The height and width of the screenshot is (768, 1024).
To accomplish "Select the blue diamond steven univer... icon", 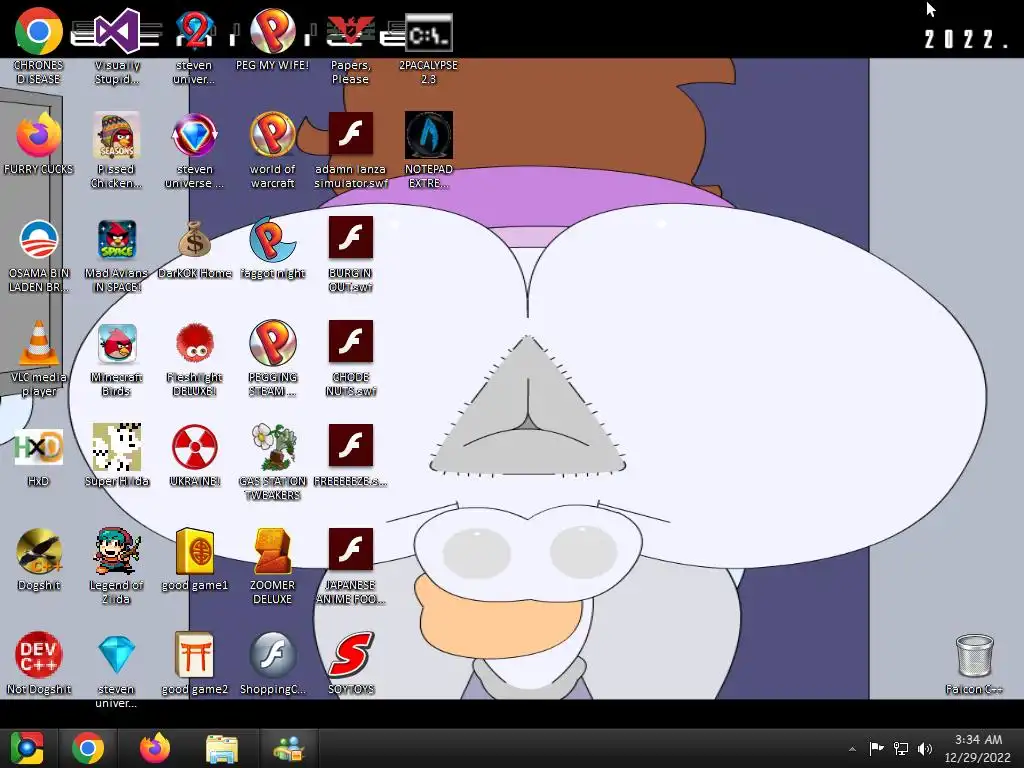I will pos(116,655).
